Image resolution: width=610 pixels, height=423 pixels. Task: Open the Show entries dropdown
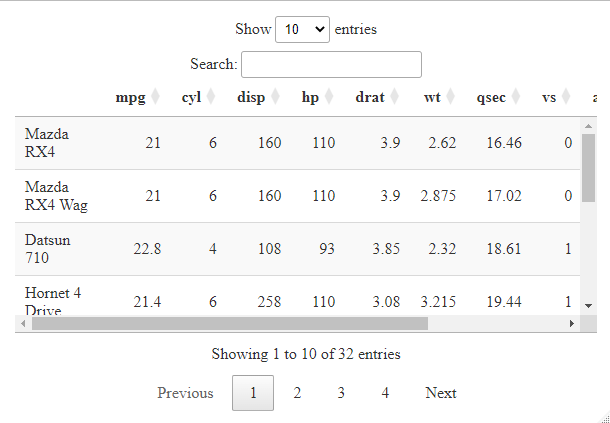[x=302, y=29]
